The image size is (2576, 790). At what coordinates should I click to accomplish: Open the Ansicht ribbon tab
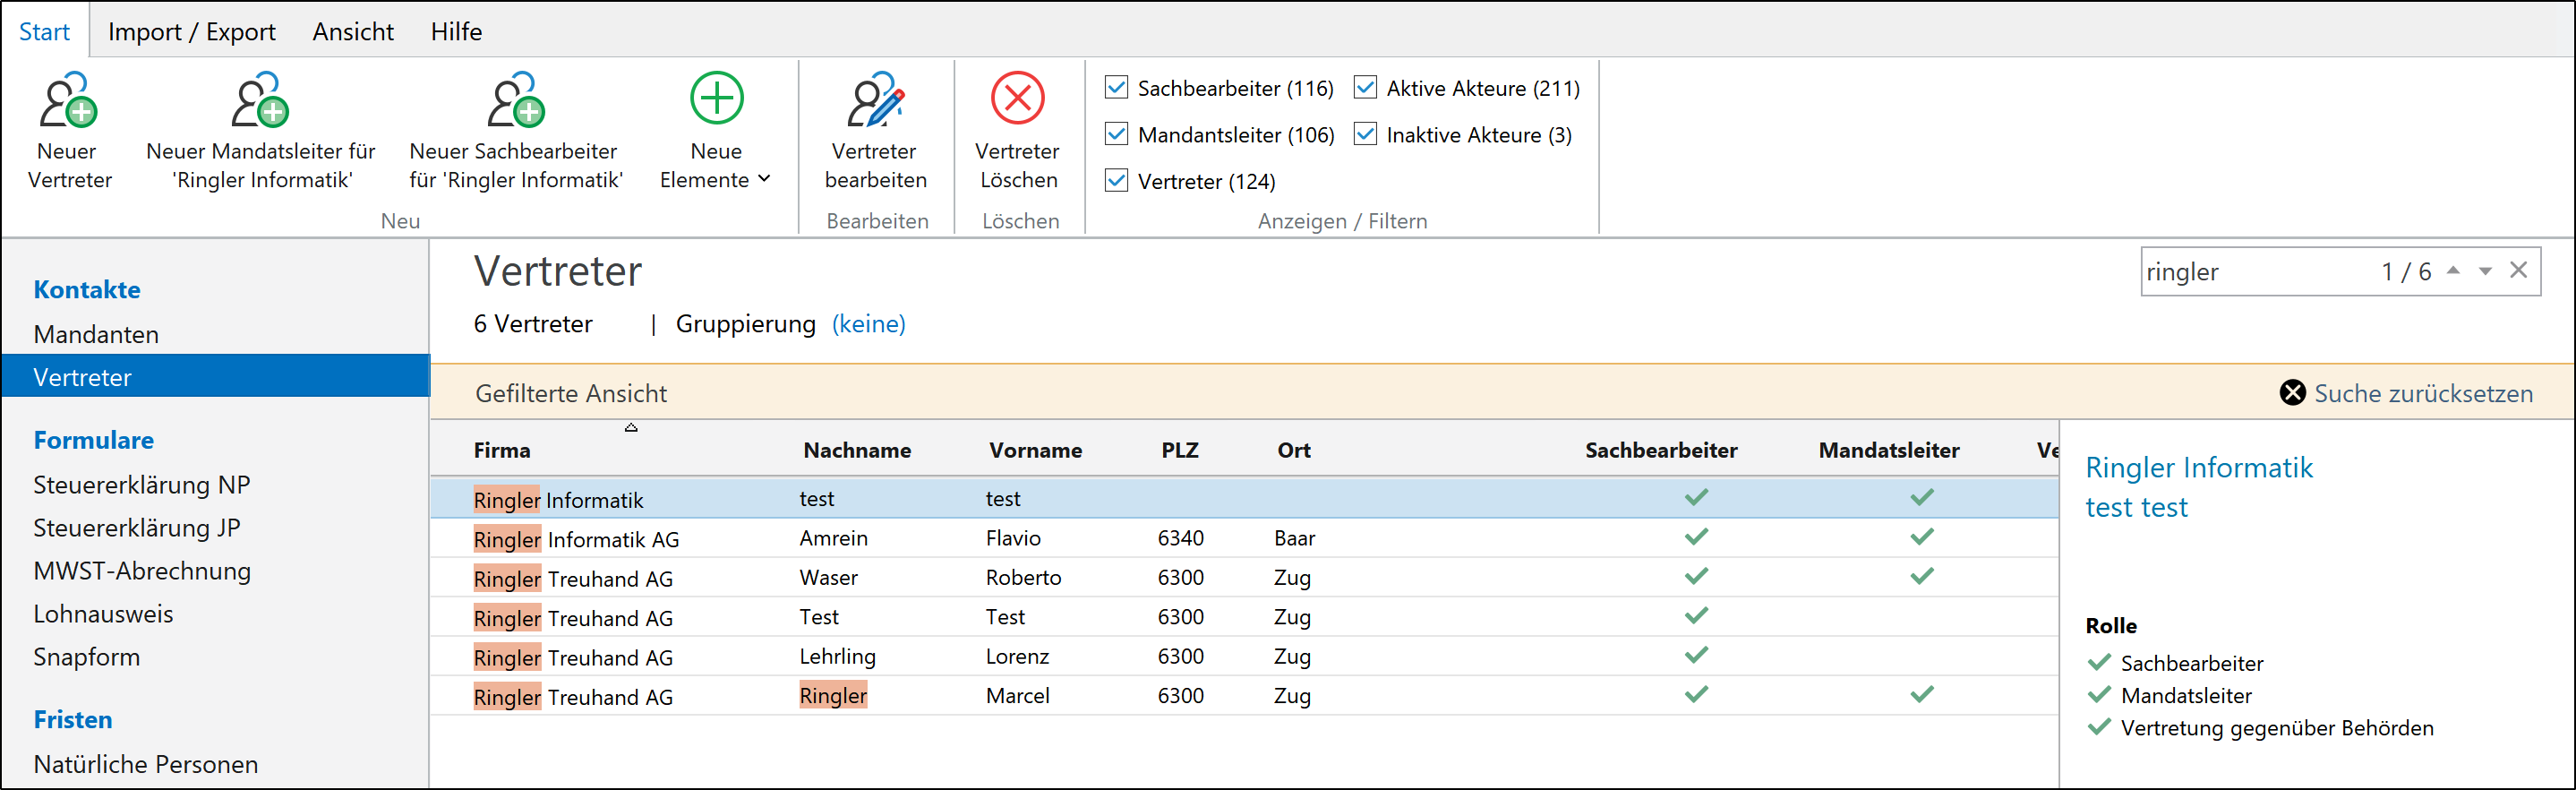[353, 32]
